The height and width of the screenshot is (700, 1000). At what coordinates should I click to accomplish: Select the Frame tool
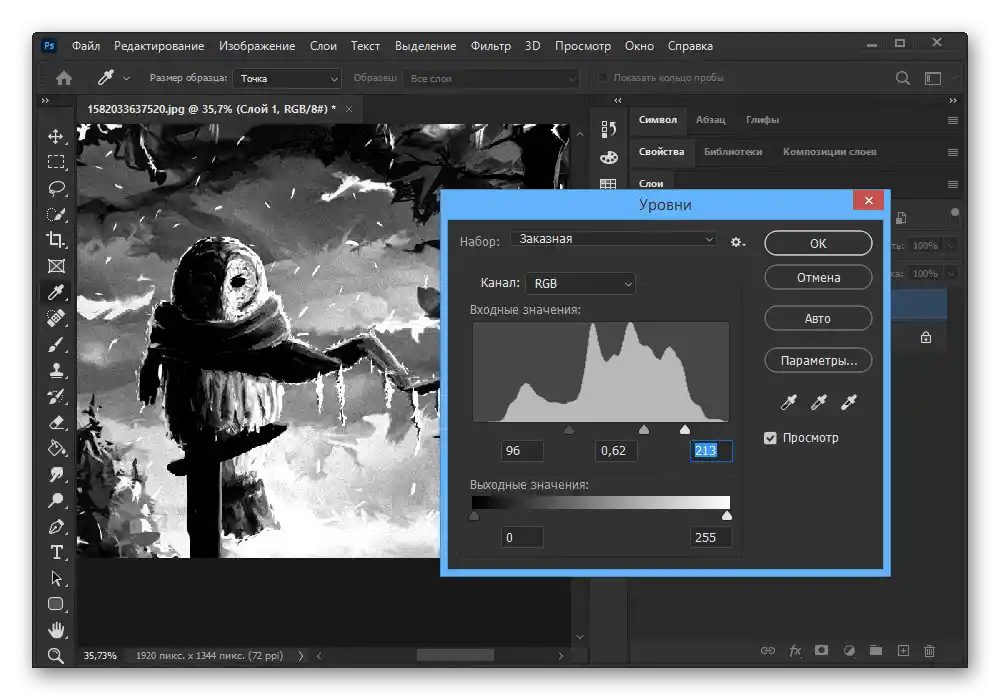[56, 266]
